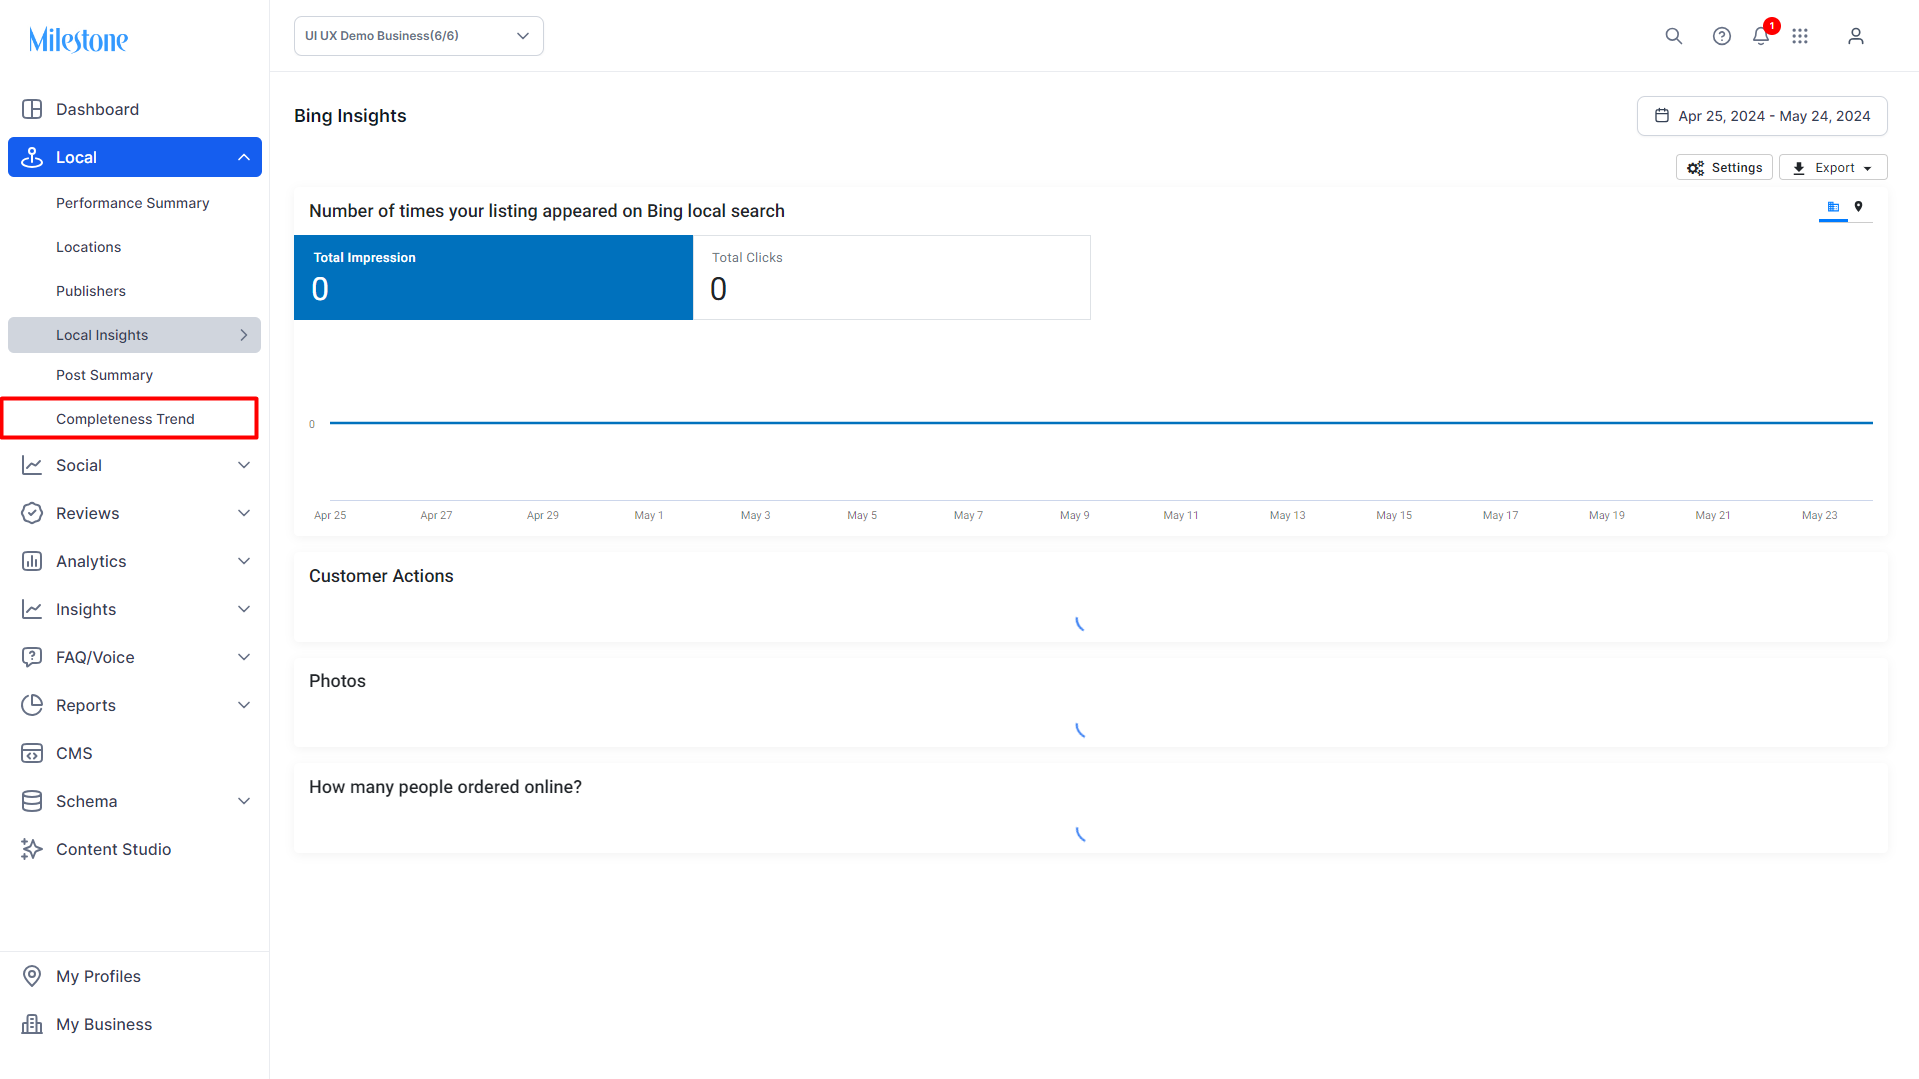
Task: Open My Business link
Action: 104,1024
